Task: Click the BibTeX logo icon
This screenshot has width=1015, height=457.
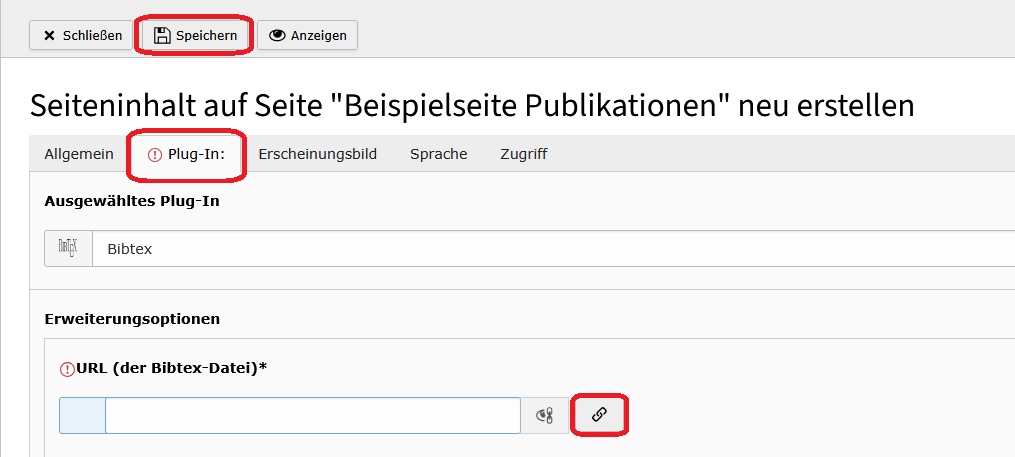Action: (68, 249)
